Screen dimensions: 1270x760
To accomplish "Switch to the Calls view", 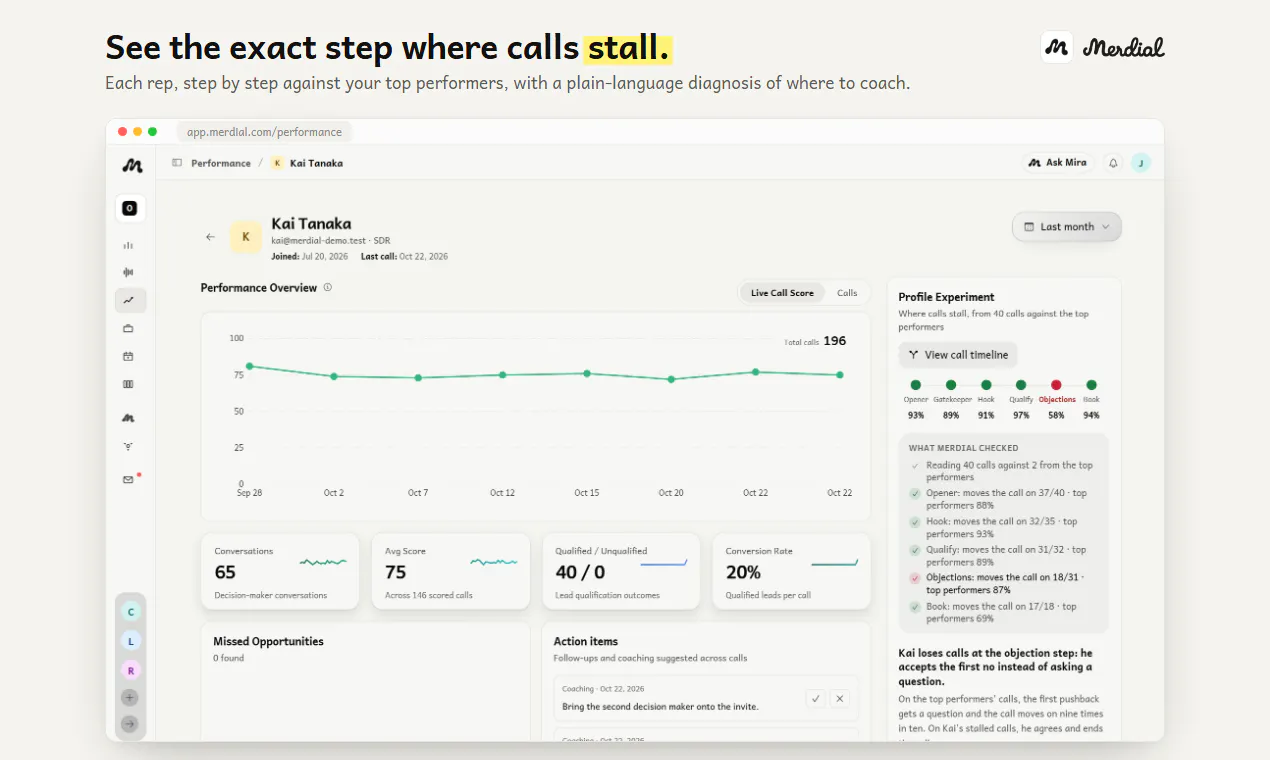I will (x=847, y=293).
